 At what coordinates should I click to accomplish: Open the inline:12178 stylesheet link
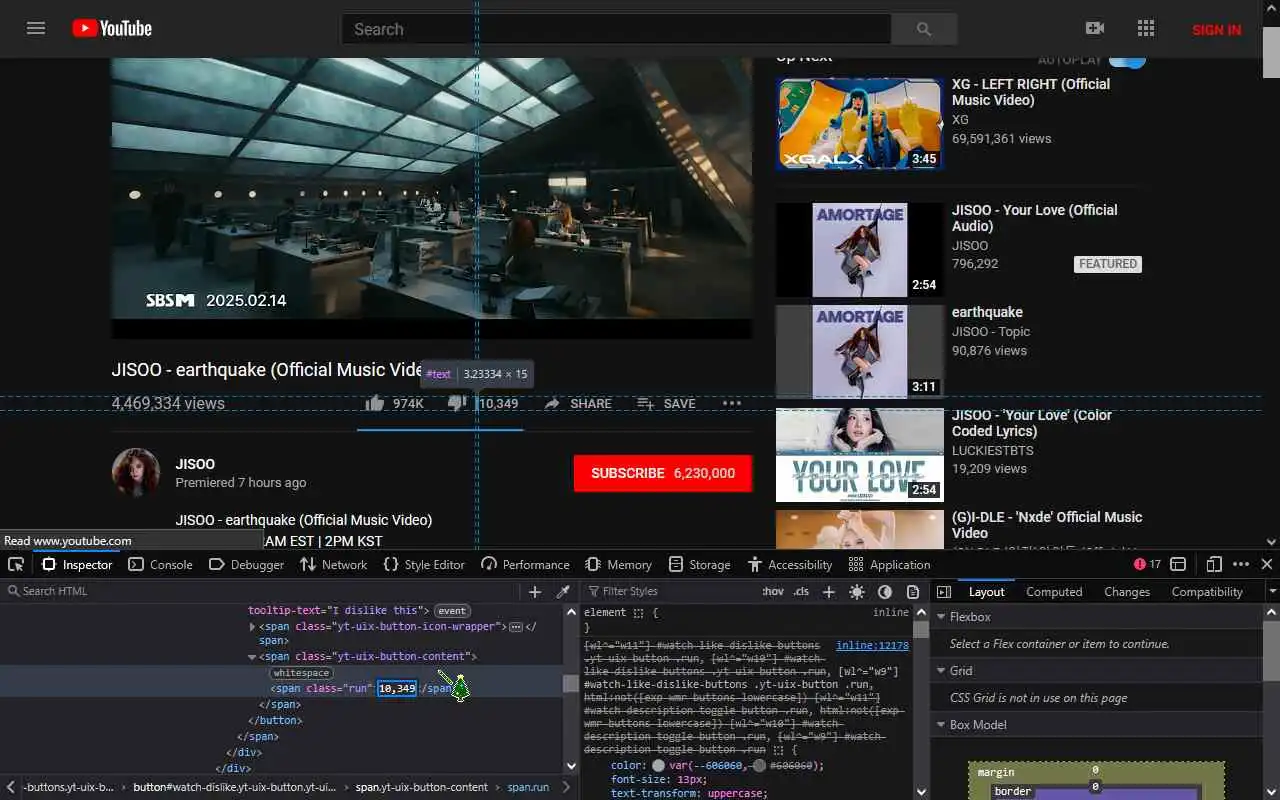(872, 646)
